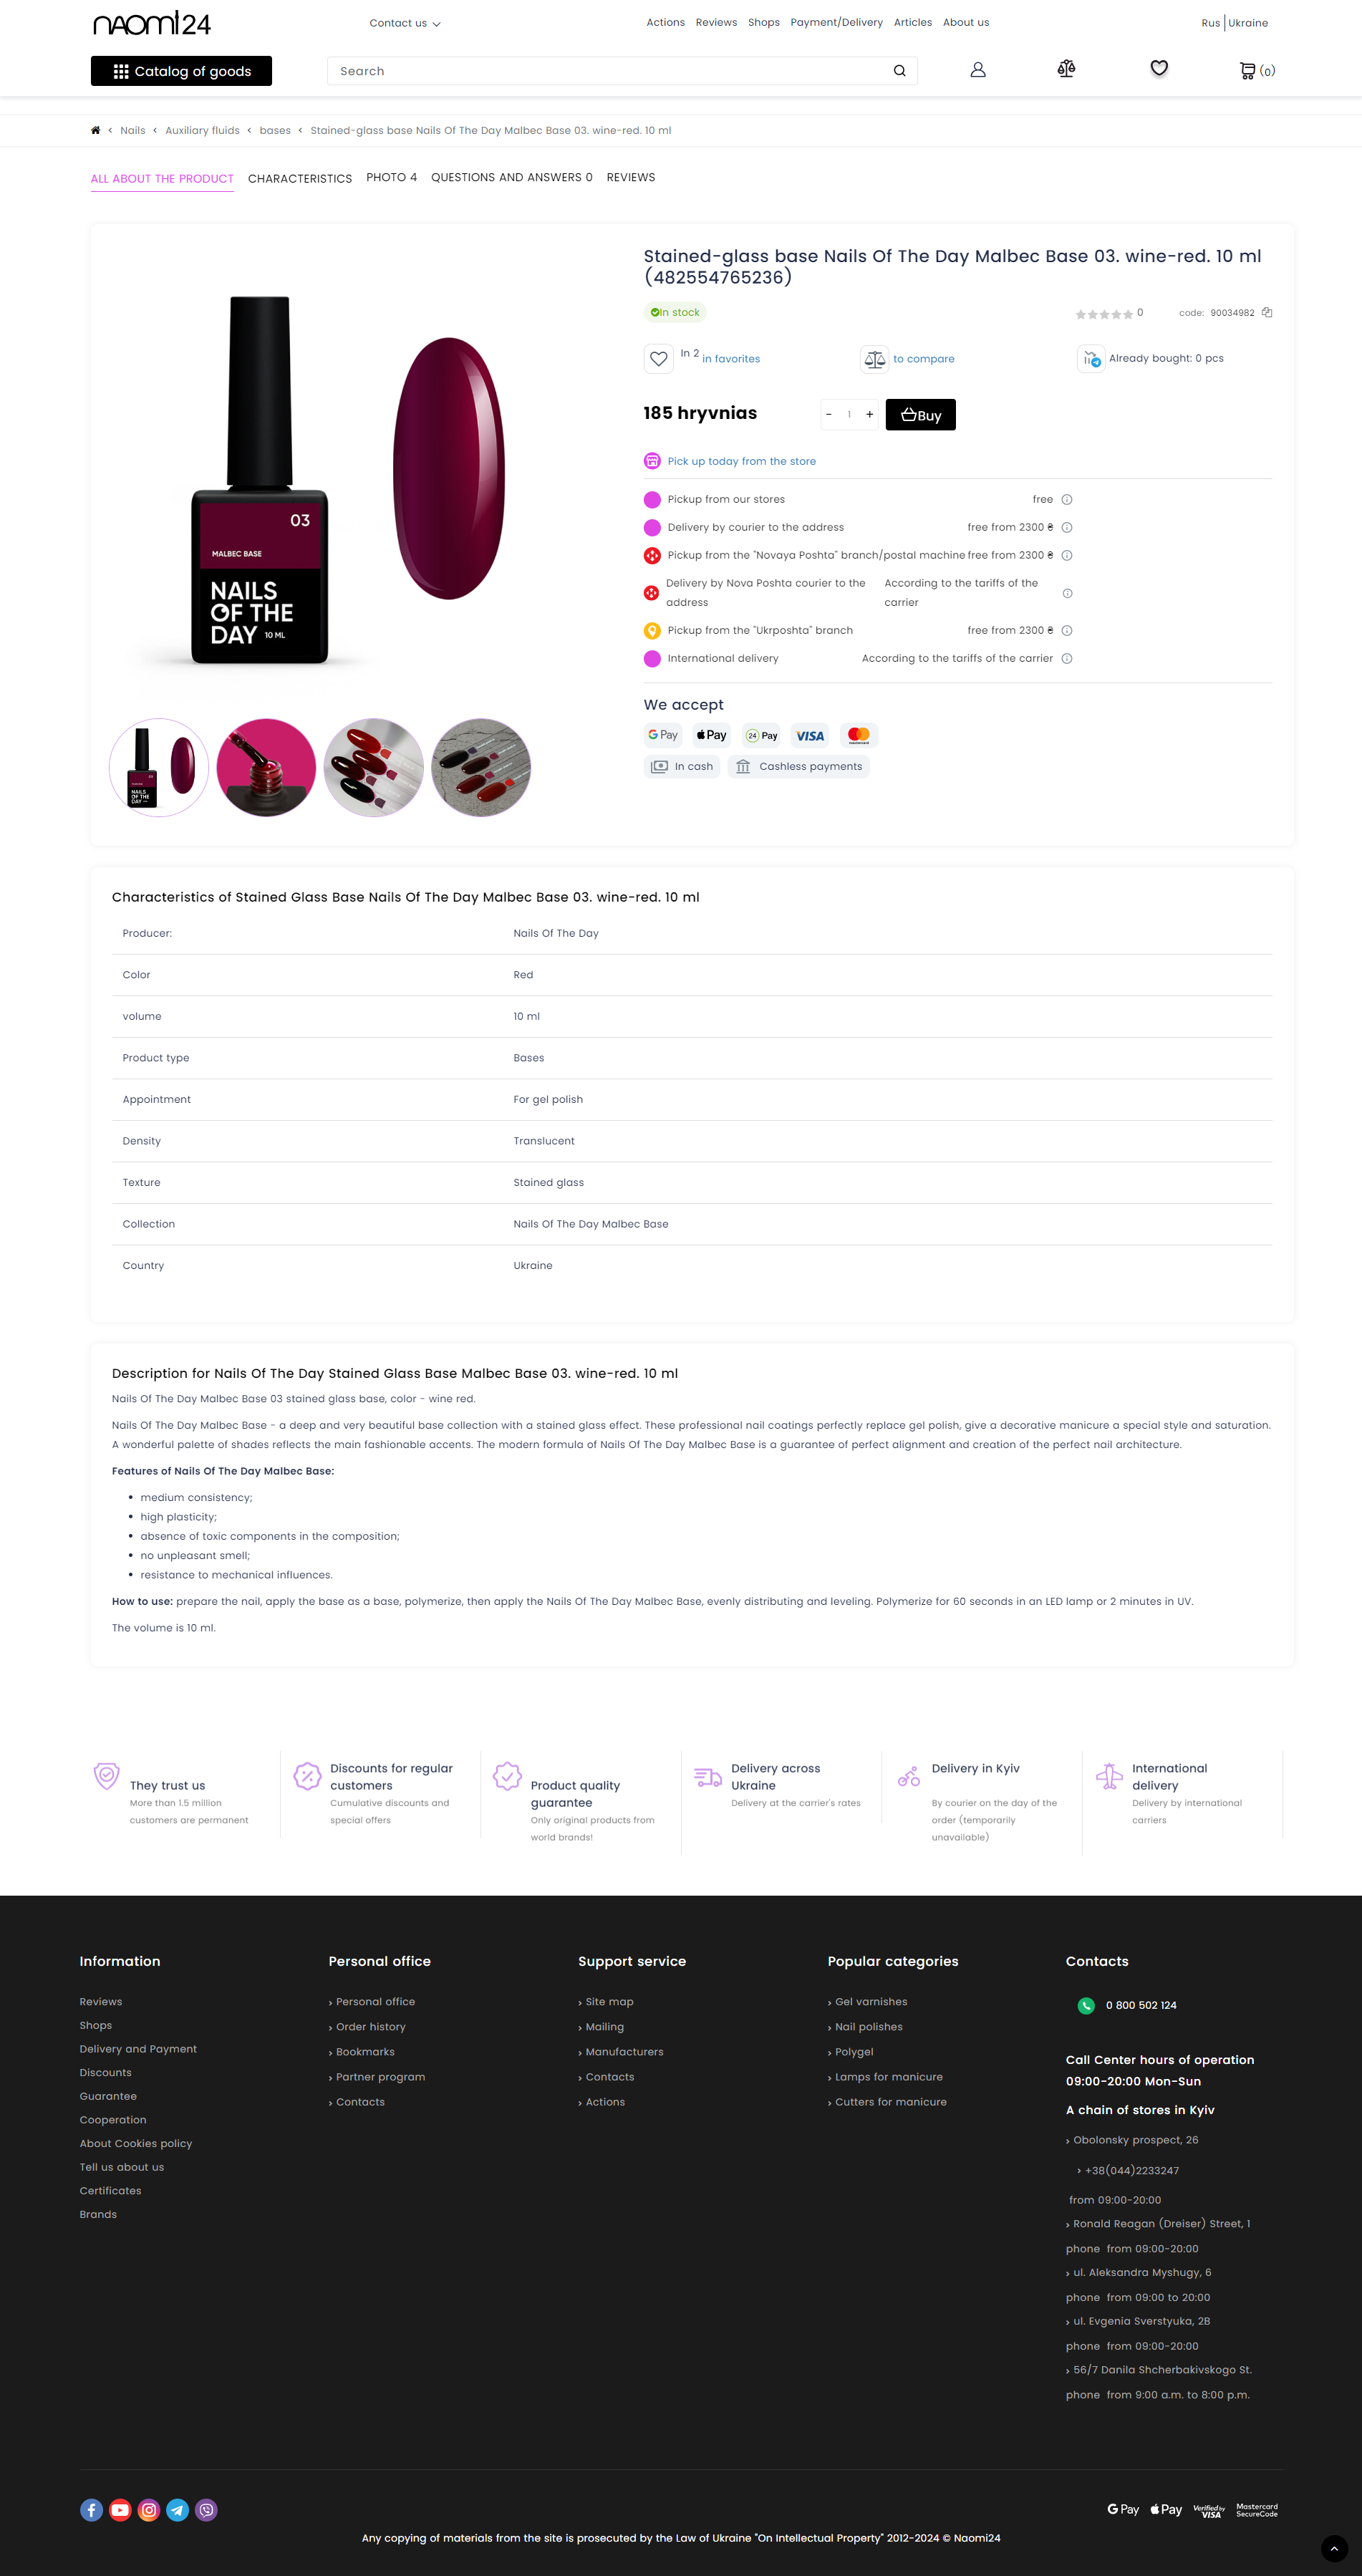This screenshot has width=1362, height=2576.
Task: Click the scroll-to-top arrow button
Action: tap(1334, 2548)
